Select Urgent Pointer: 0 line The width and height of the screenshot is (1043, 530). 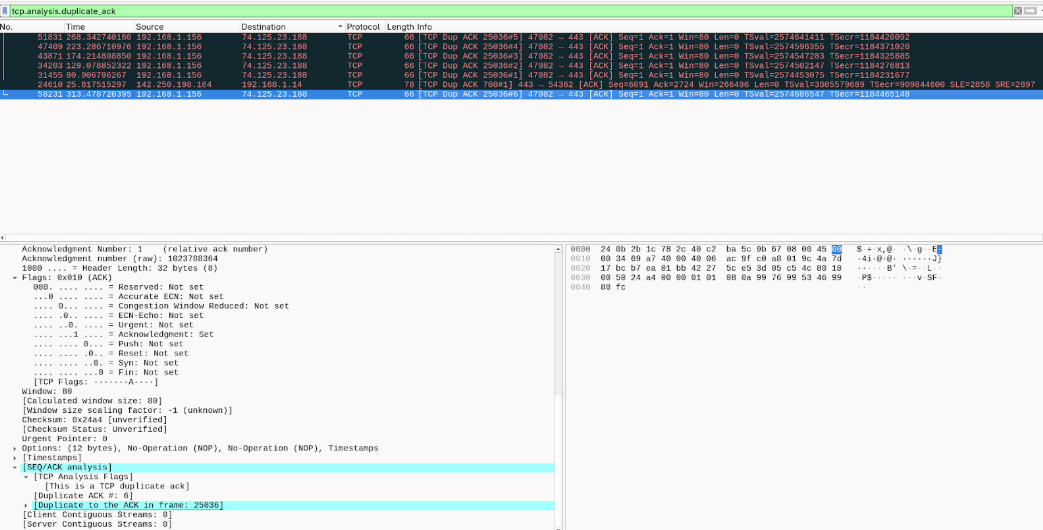coord(65,439)
